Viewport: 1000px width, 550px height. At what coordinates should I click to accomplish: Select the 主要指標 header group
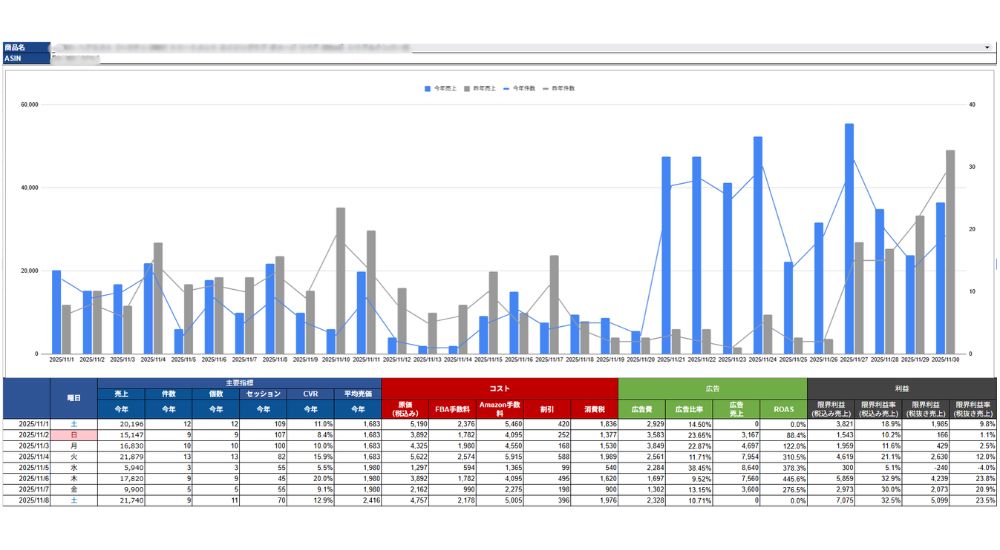tap(239, 383)
